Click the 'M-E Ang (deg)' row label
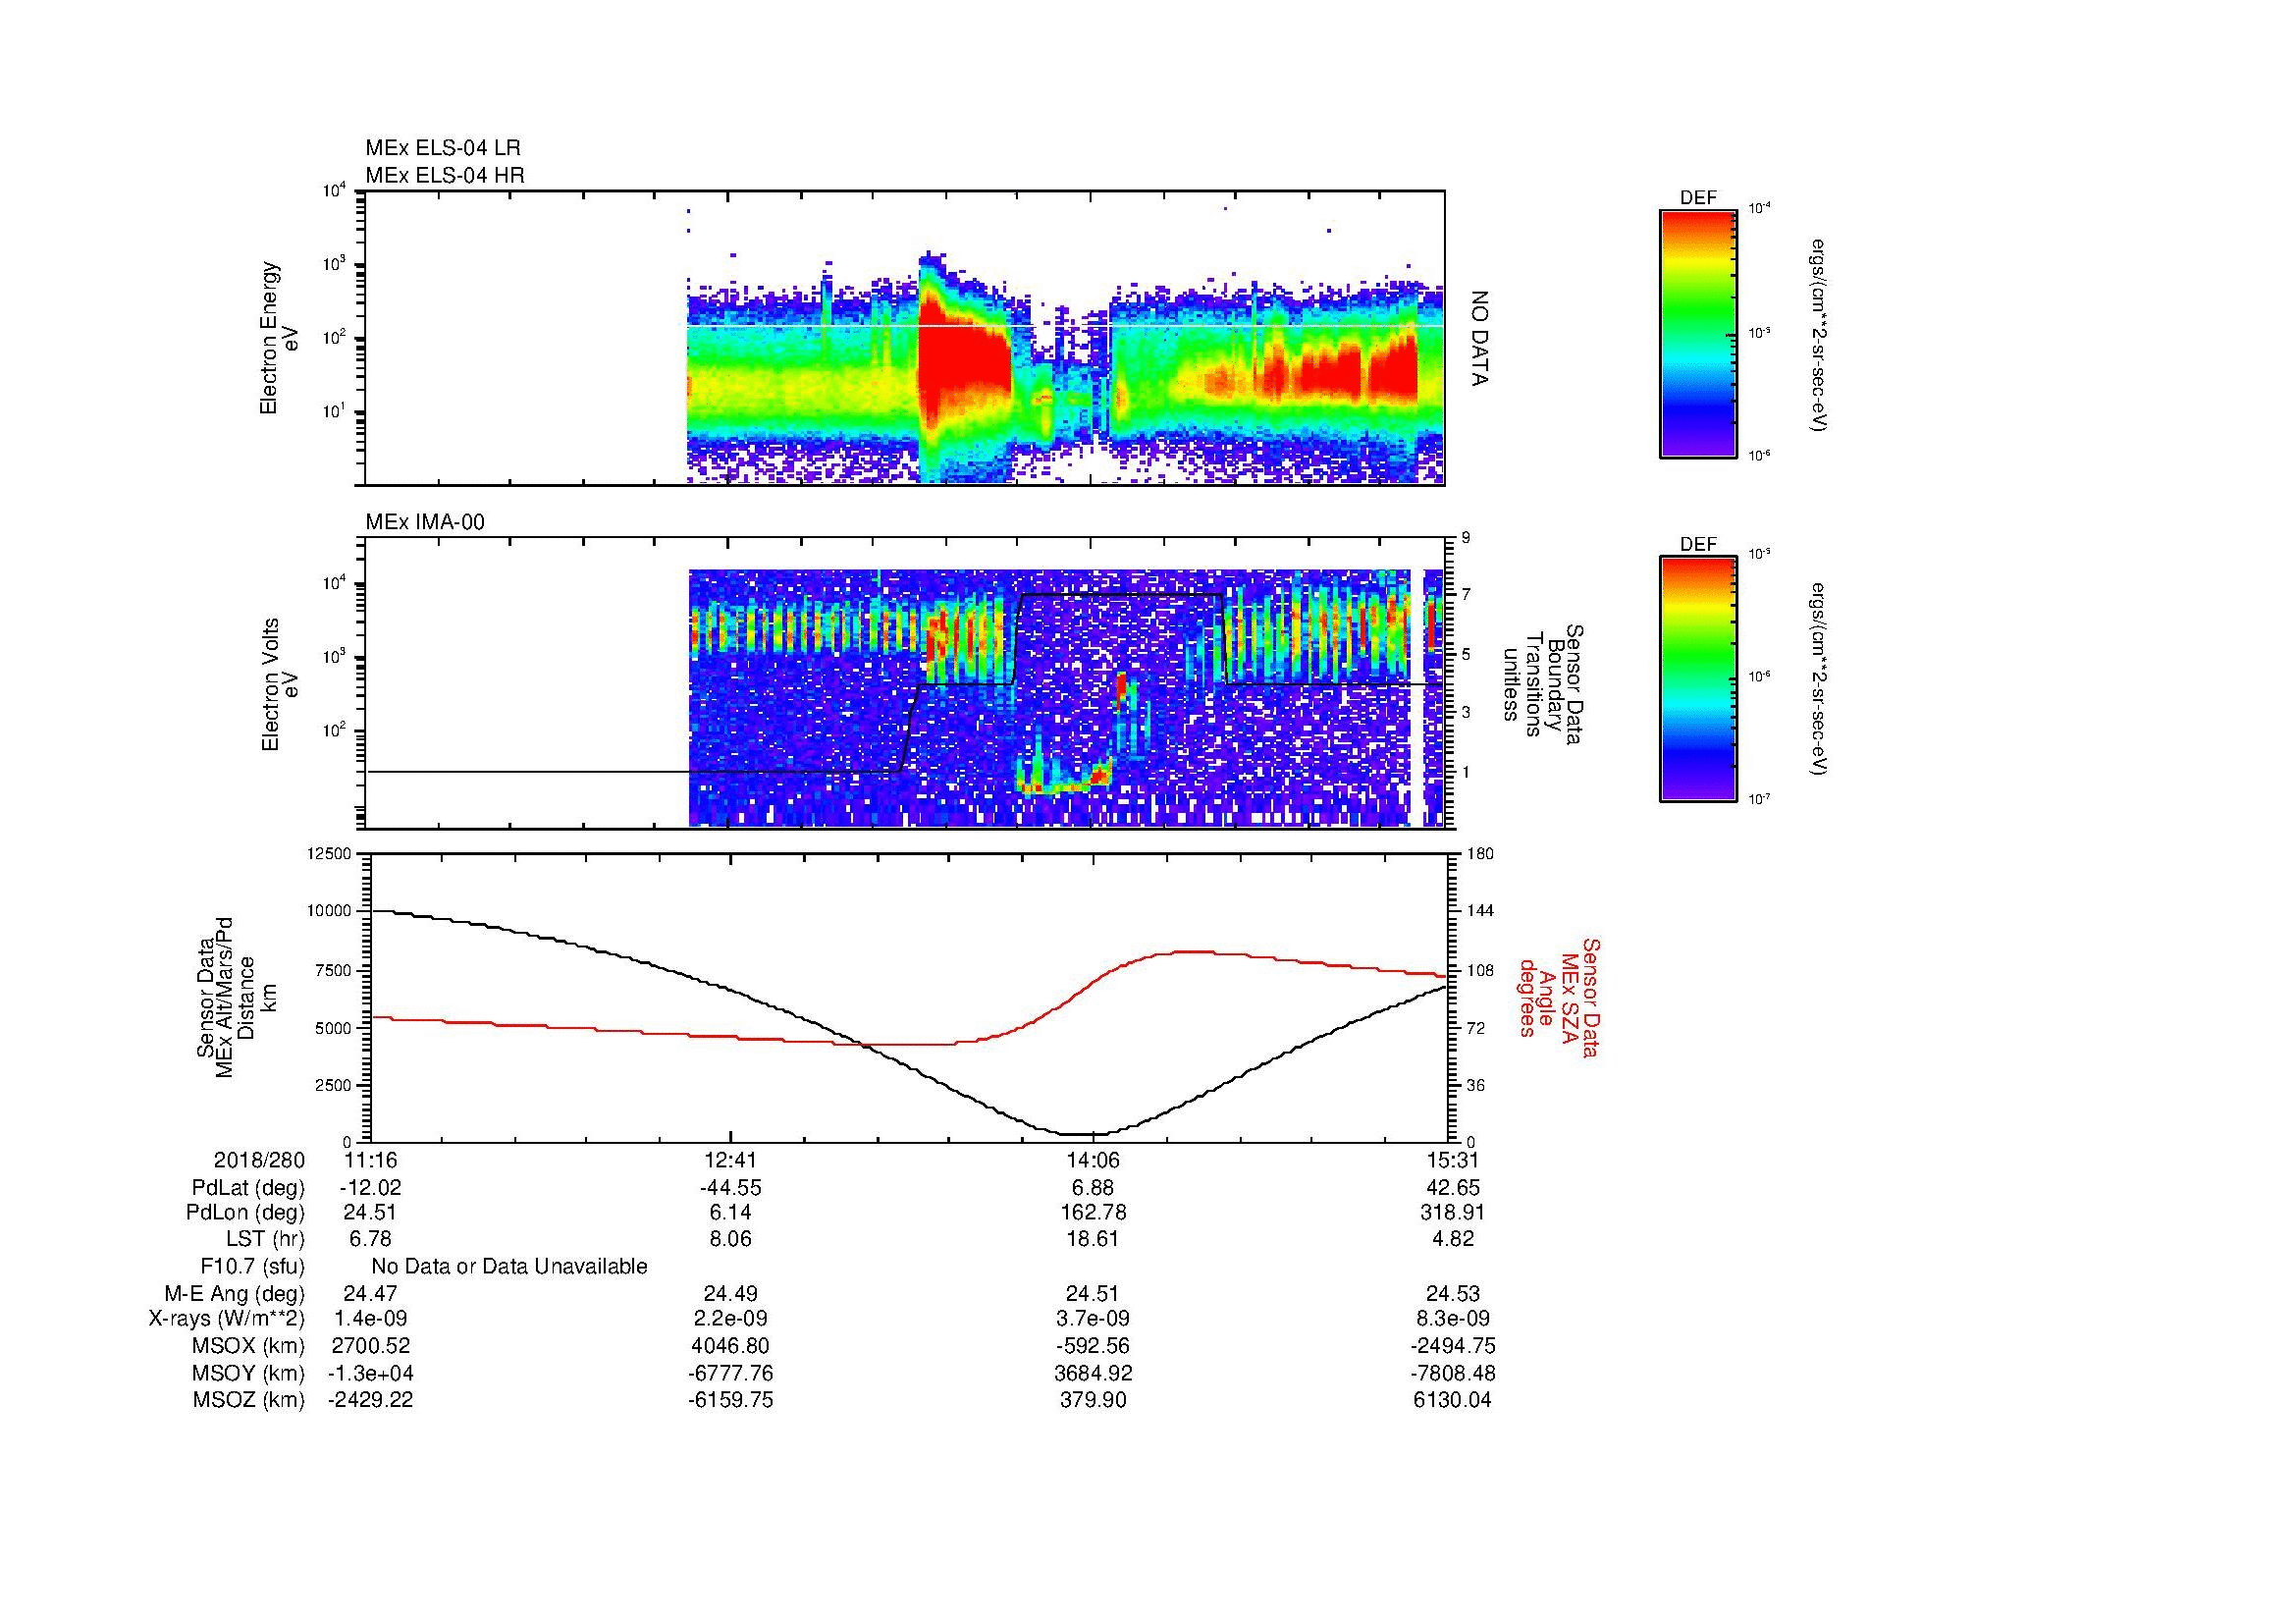The width and height of the screenshot is (2296, 1623). click(x=235, y=1294)
